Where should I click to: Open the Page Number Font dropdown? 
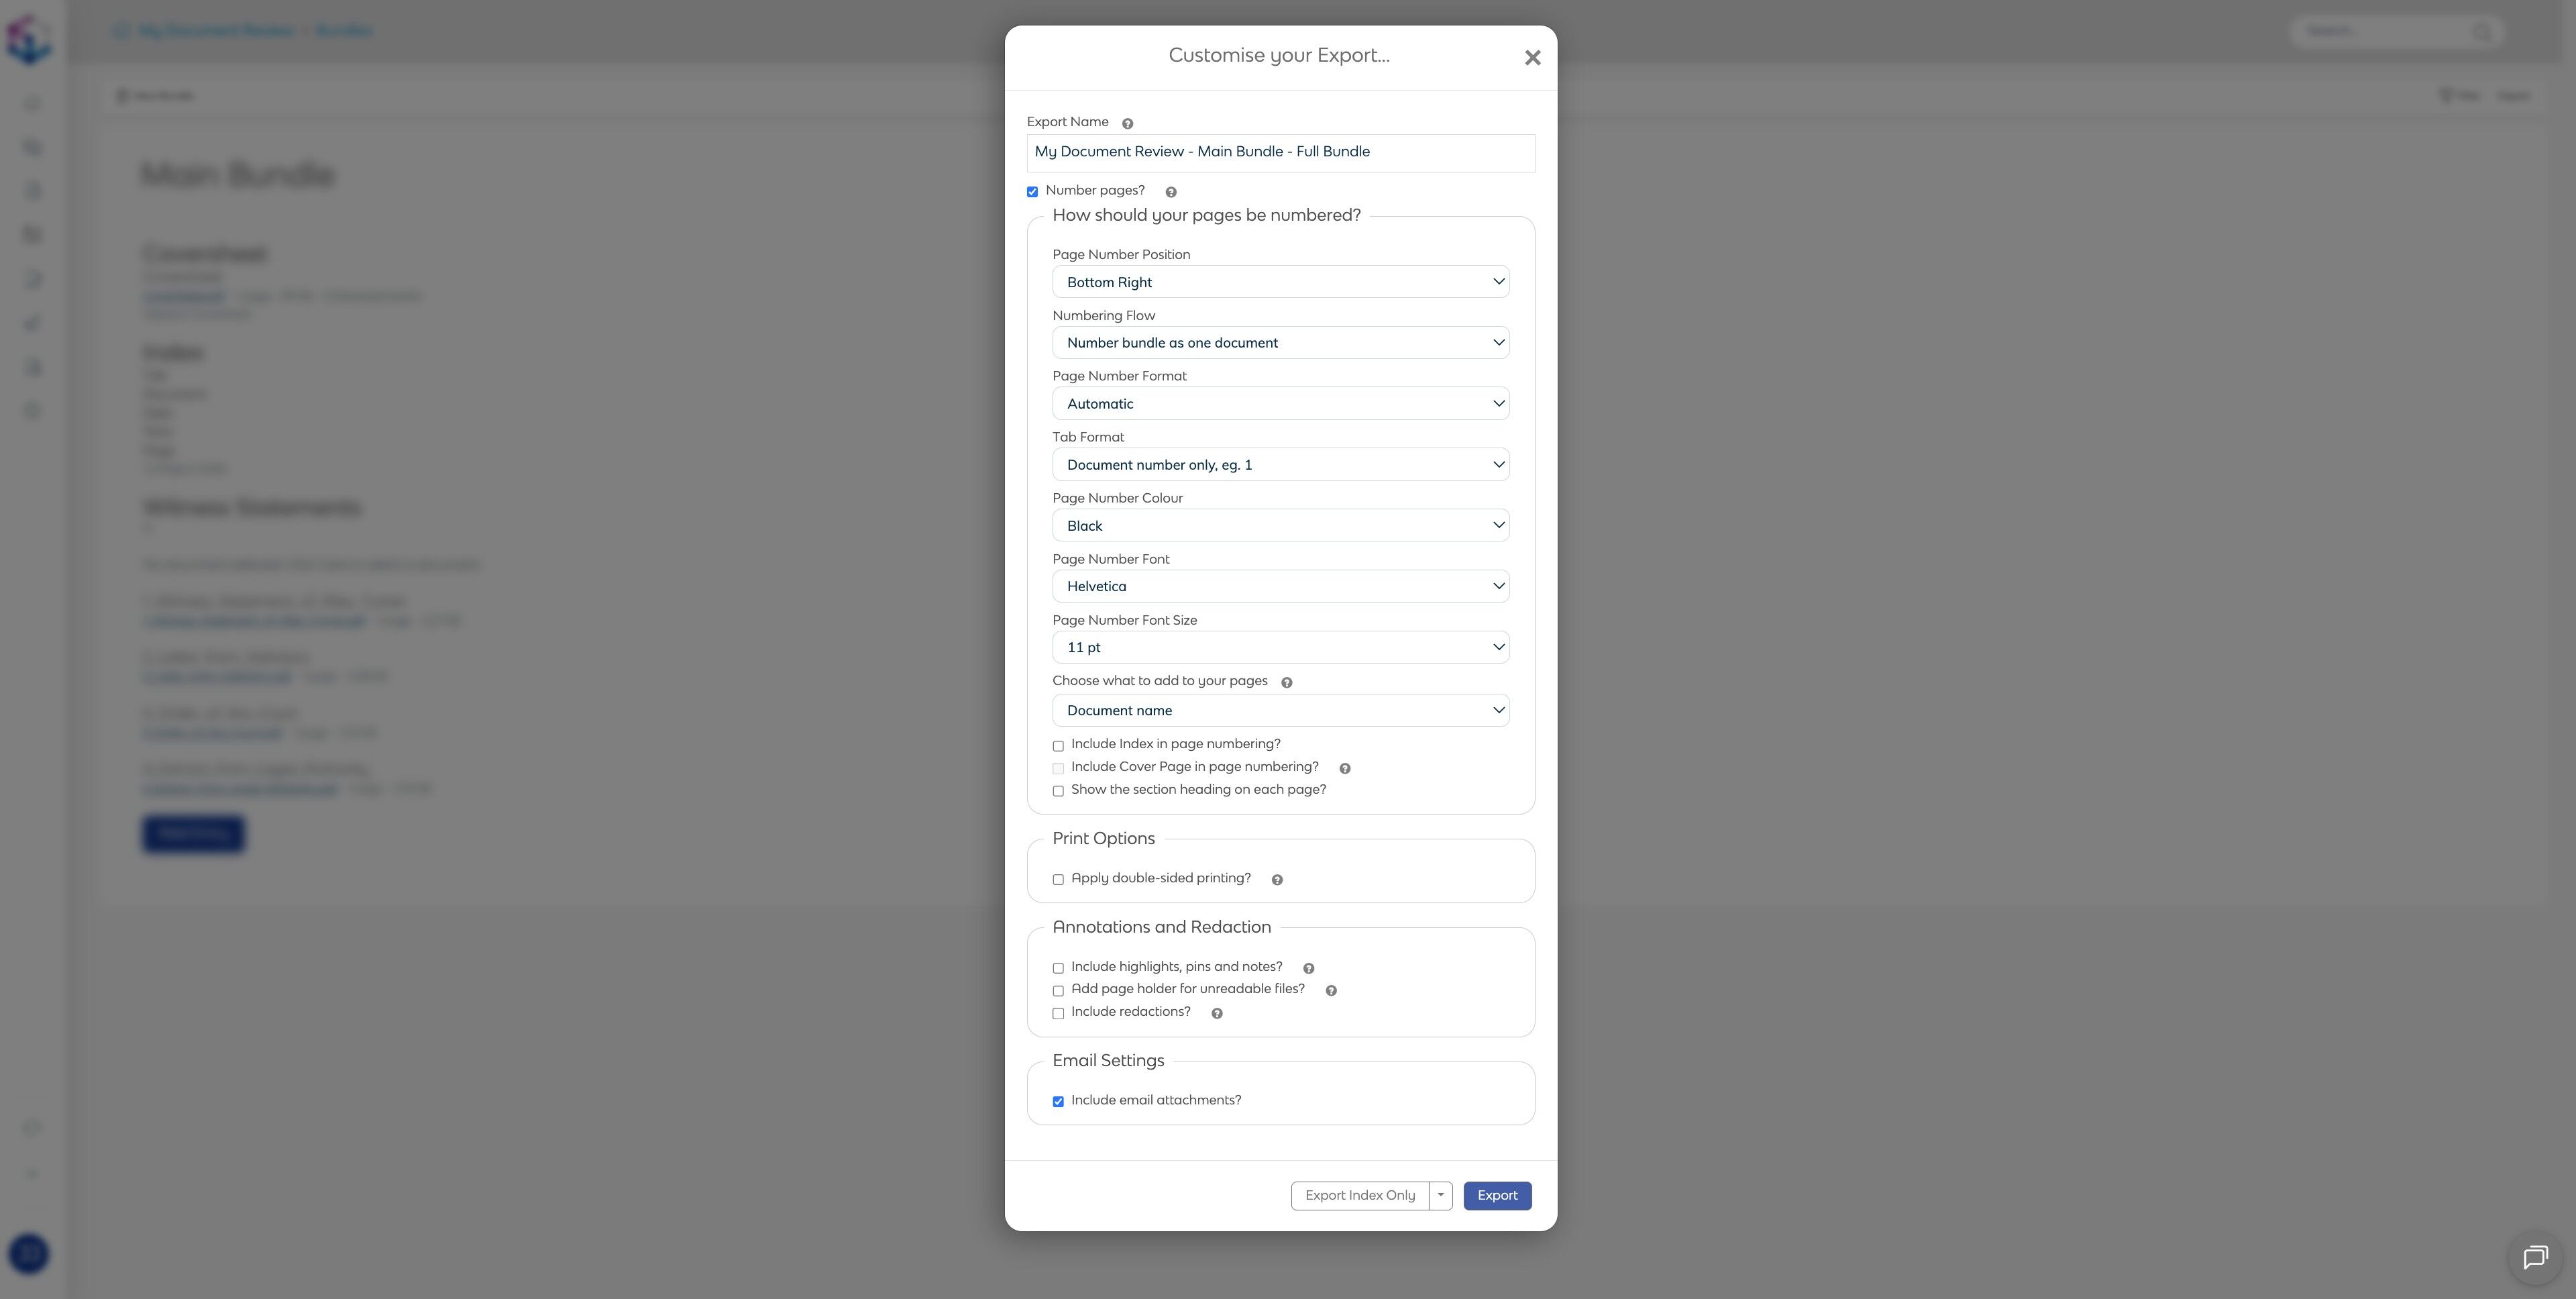(x=1280, y=587)
